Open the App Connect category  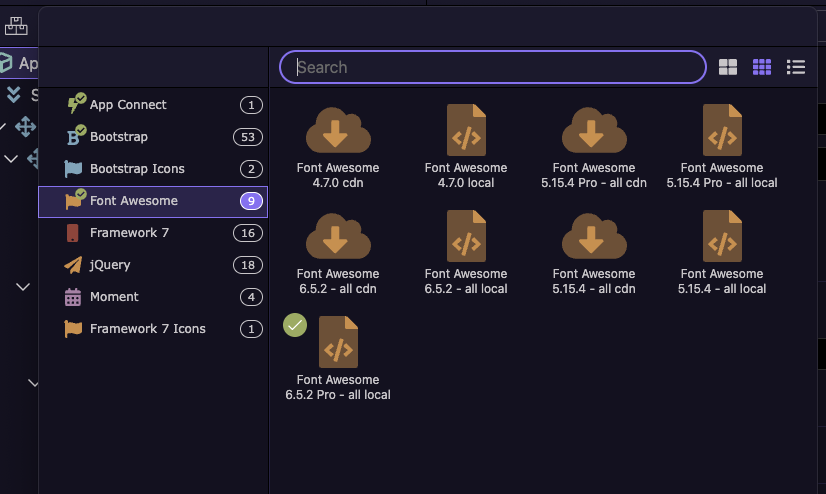153,105
